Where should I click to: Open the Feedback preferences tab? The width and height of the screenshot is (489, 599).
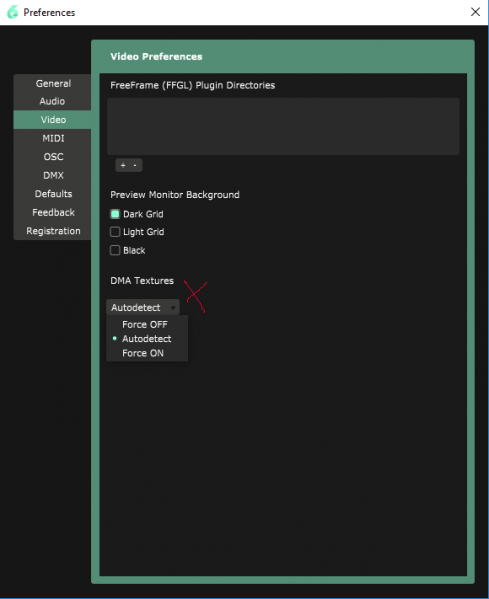pos(53,212)
